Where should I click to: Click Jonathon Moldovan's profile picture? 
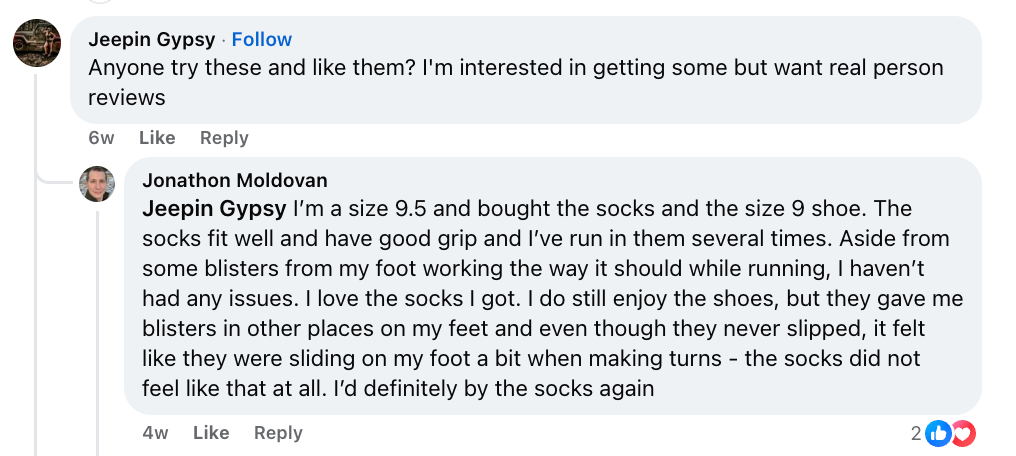pyautogui.click(x=97, y=184)
